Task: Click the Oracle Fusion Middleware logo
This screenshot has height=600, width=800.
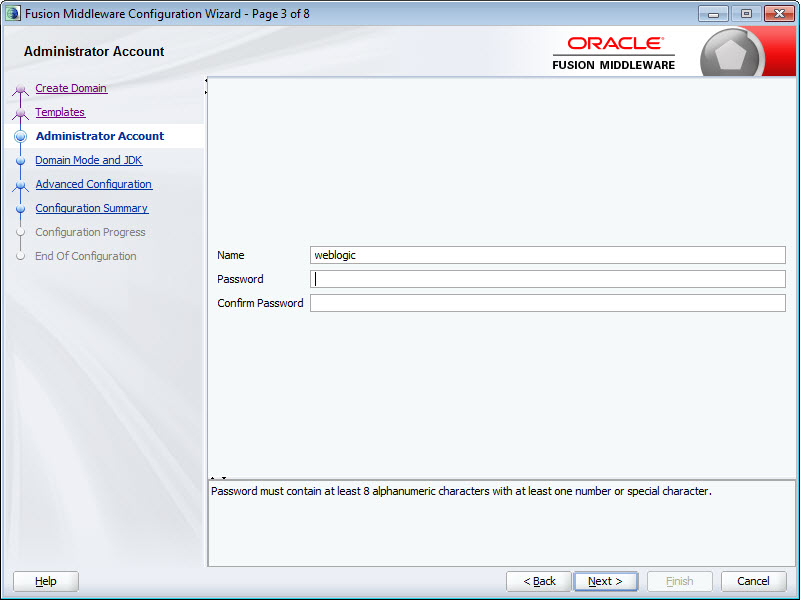Action: 614,54
